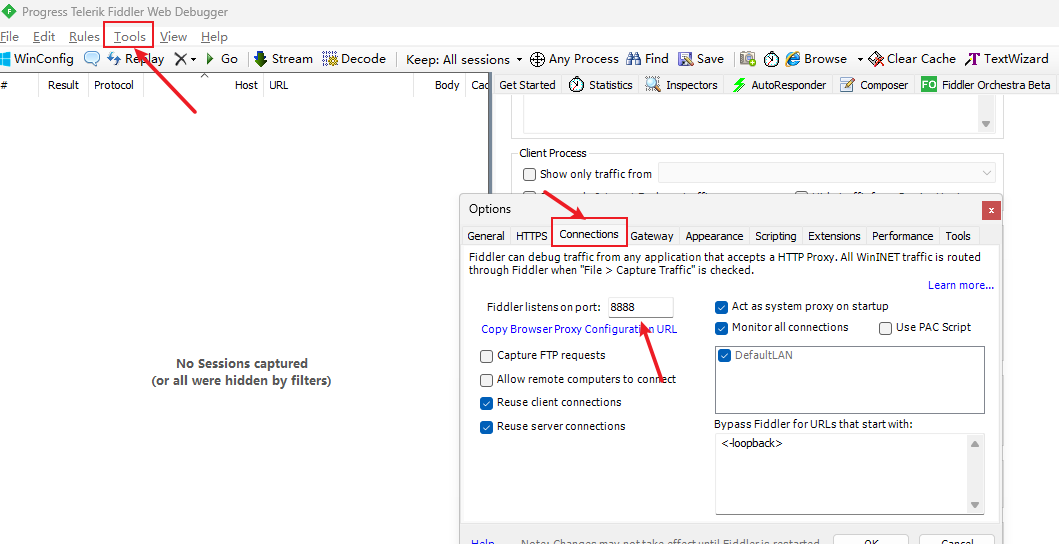
Task: Open the View menu
Action: [x=174, y=36]
